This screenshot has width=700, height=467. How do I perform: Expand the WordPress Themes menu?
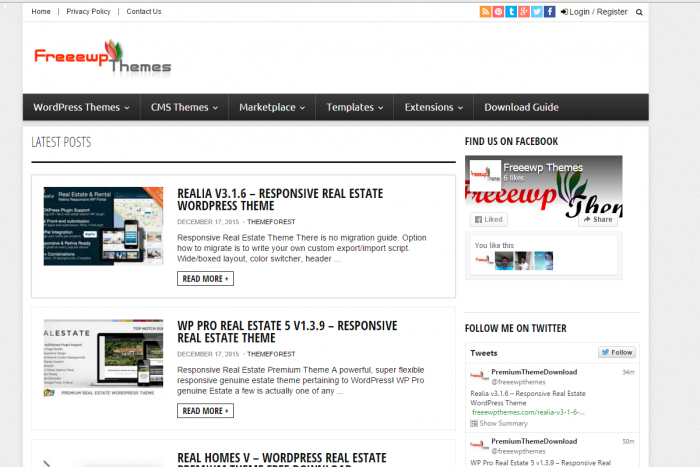pyautogui.click(x=82, y=107)
